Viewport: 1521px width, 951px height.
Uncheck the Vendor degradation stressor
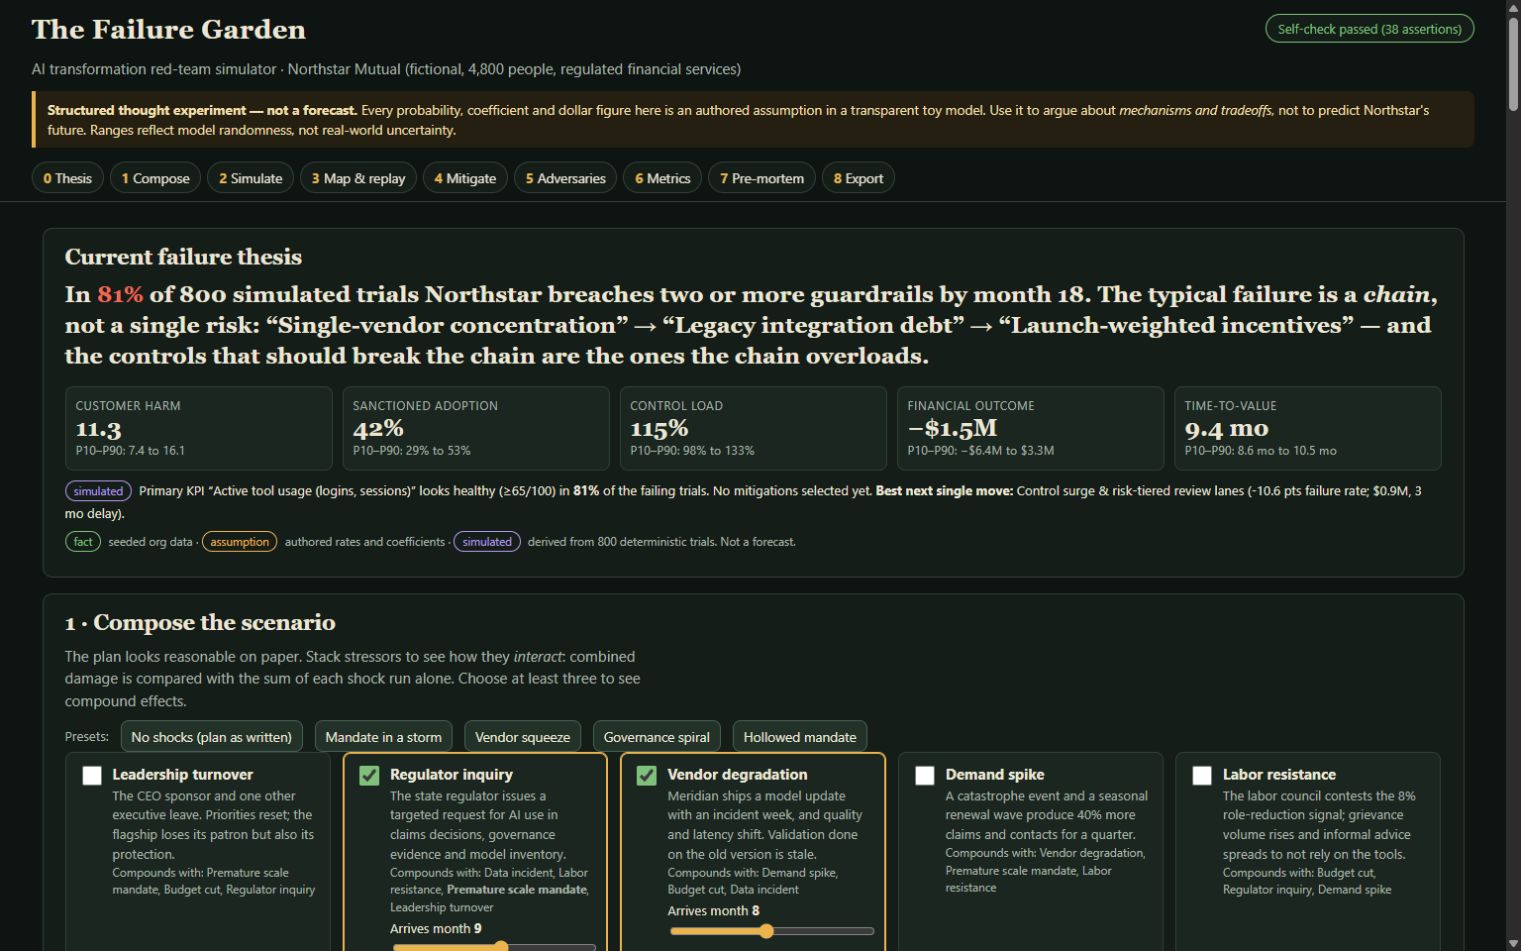pos(647,775)
